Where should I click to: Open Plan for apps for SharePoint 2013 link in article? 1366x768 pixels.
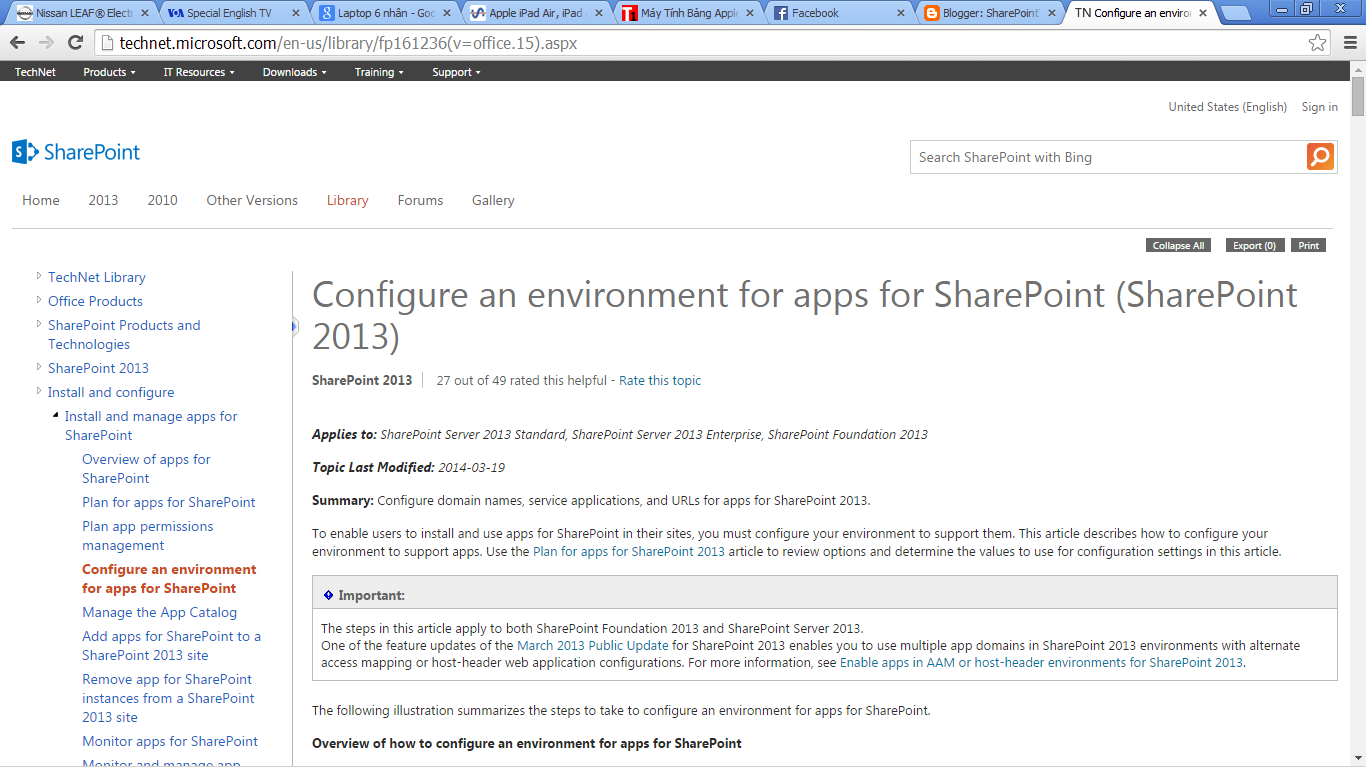pos(629,551)
